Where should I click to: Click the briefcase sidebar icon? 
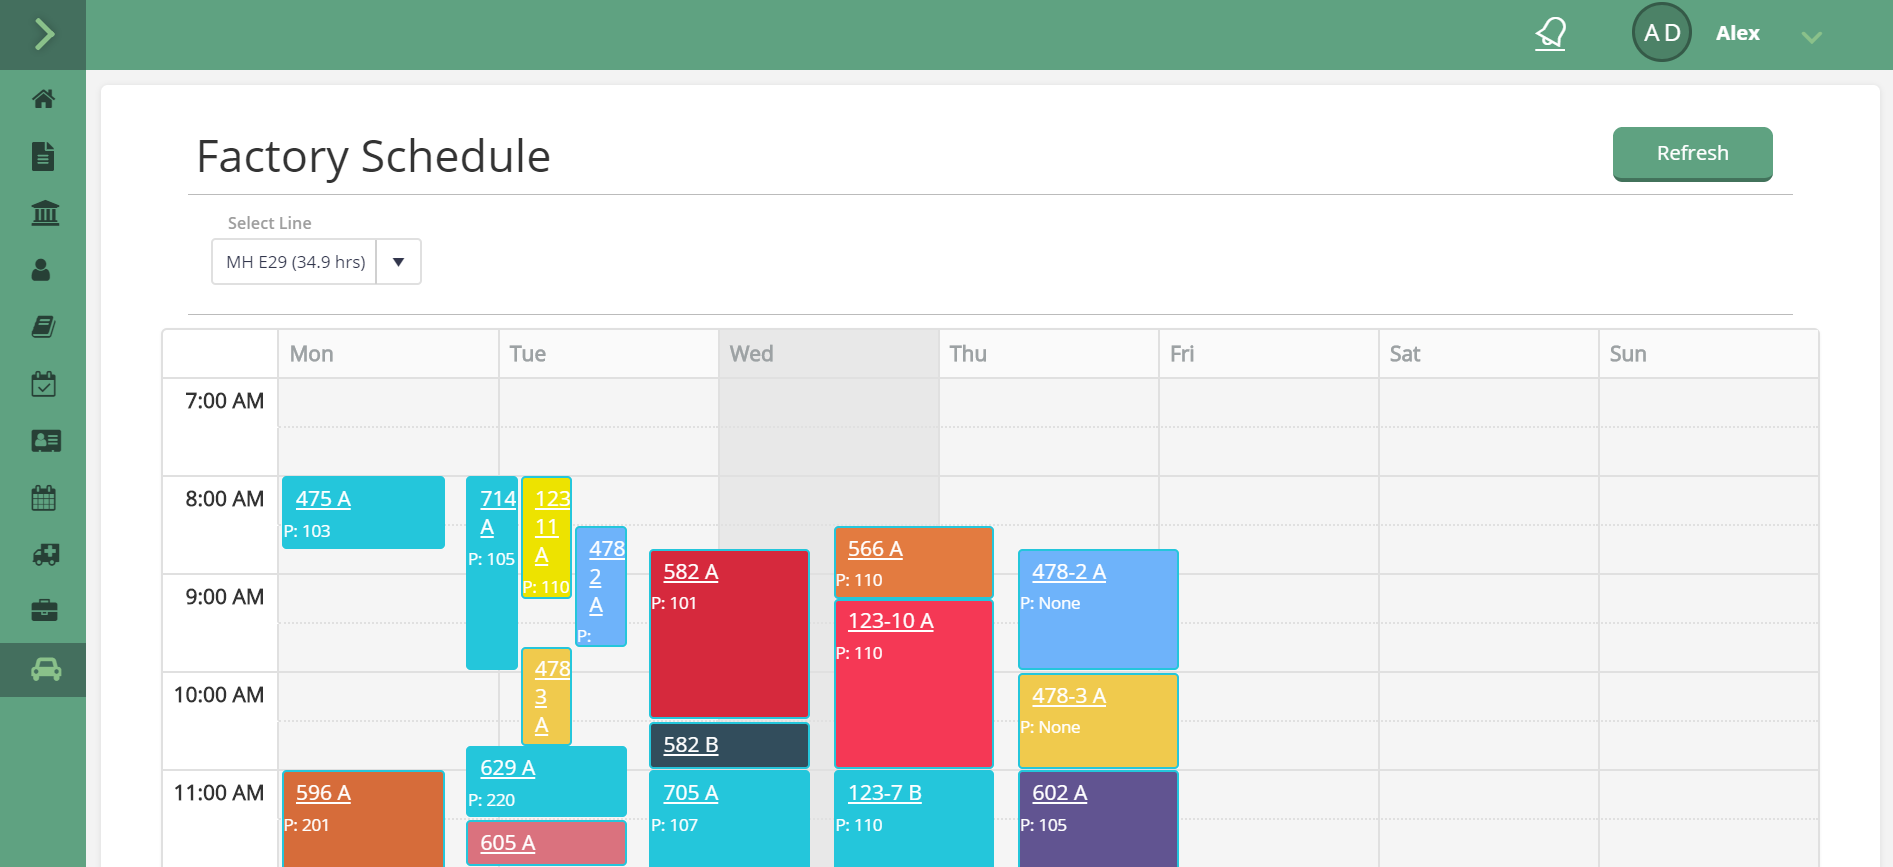click(44, 611)
